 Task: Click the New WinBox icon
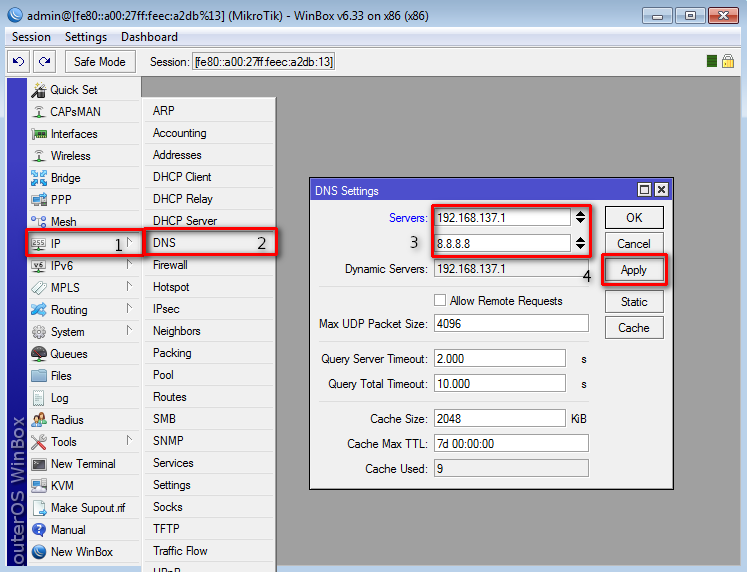(39, 552)
